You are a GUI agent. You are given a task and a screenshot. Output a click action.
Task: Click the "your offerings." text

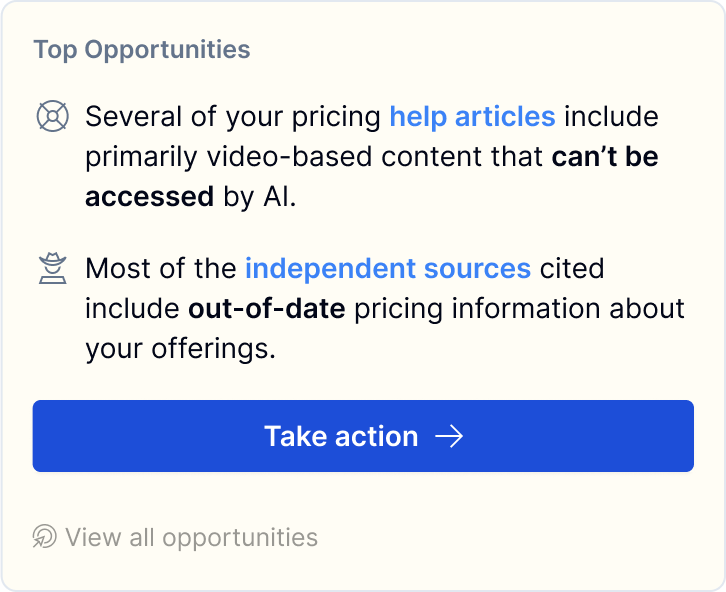pyautogui.click(x=181, y=349)
